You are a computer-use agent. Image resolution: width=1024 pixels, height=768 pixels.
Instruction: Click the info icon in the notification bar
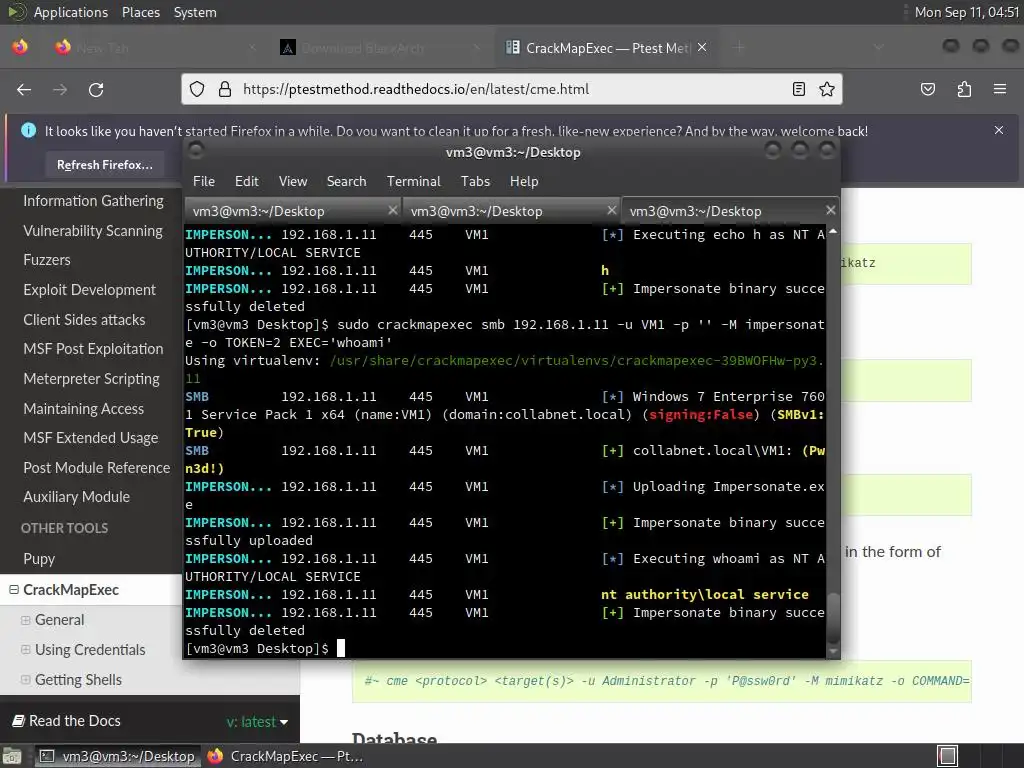click(29, 131)
